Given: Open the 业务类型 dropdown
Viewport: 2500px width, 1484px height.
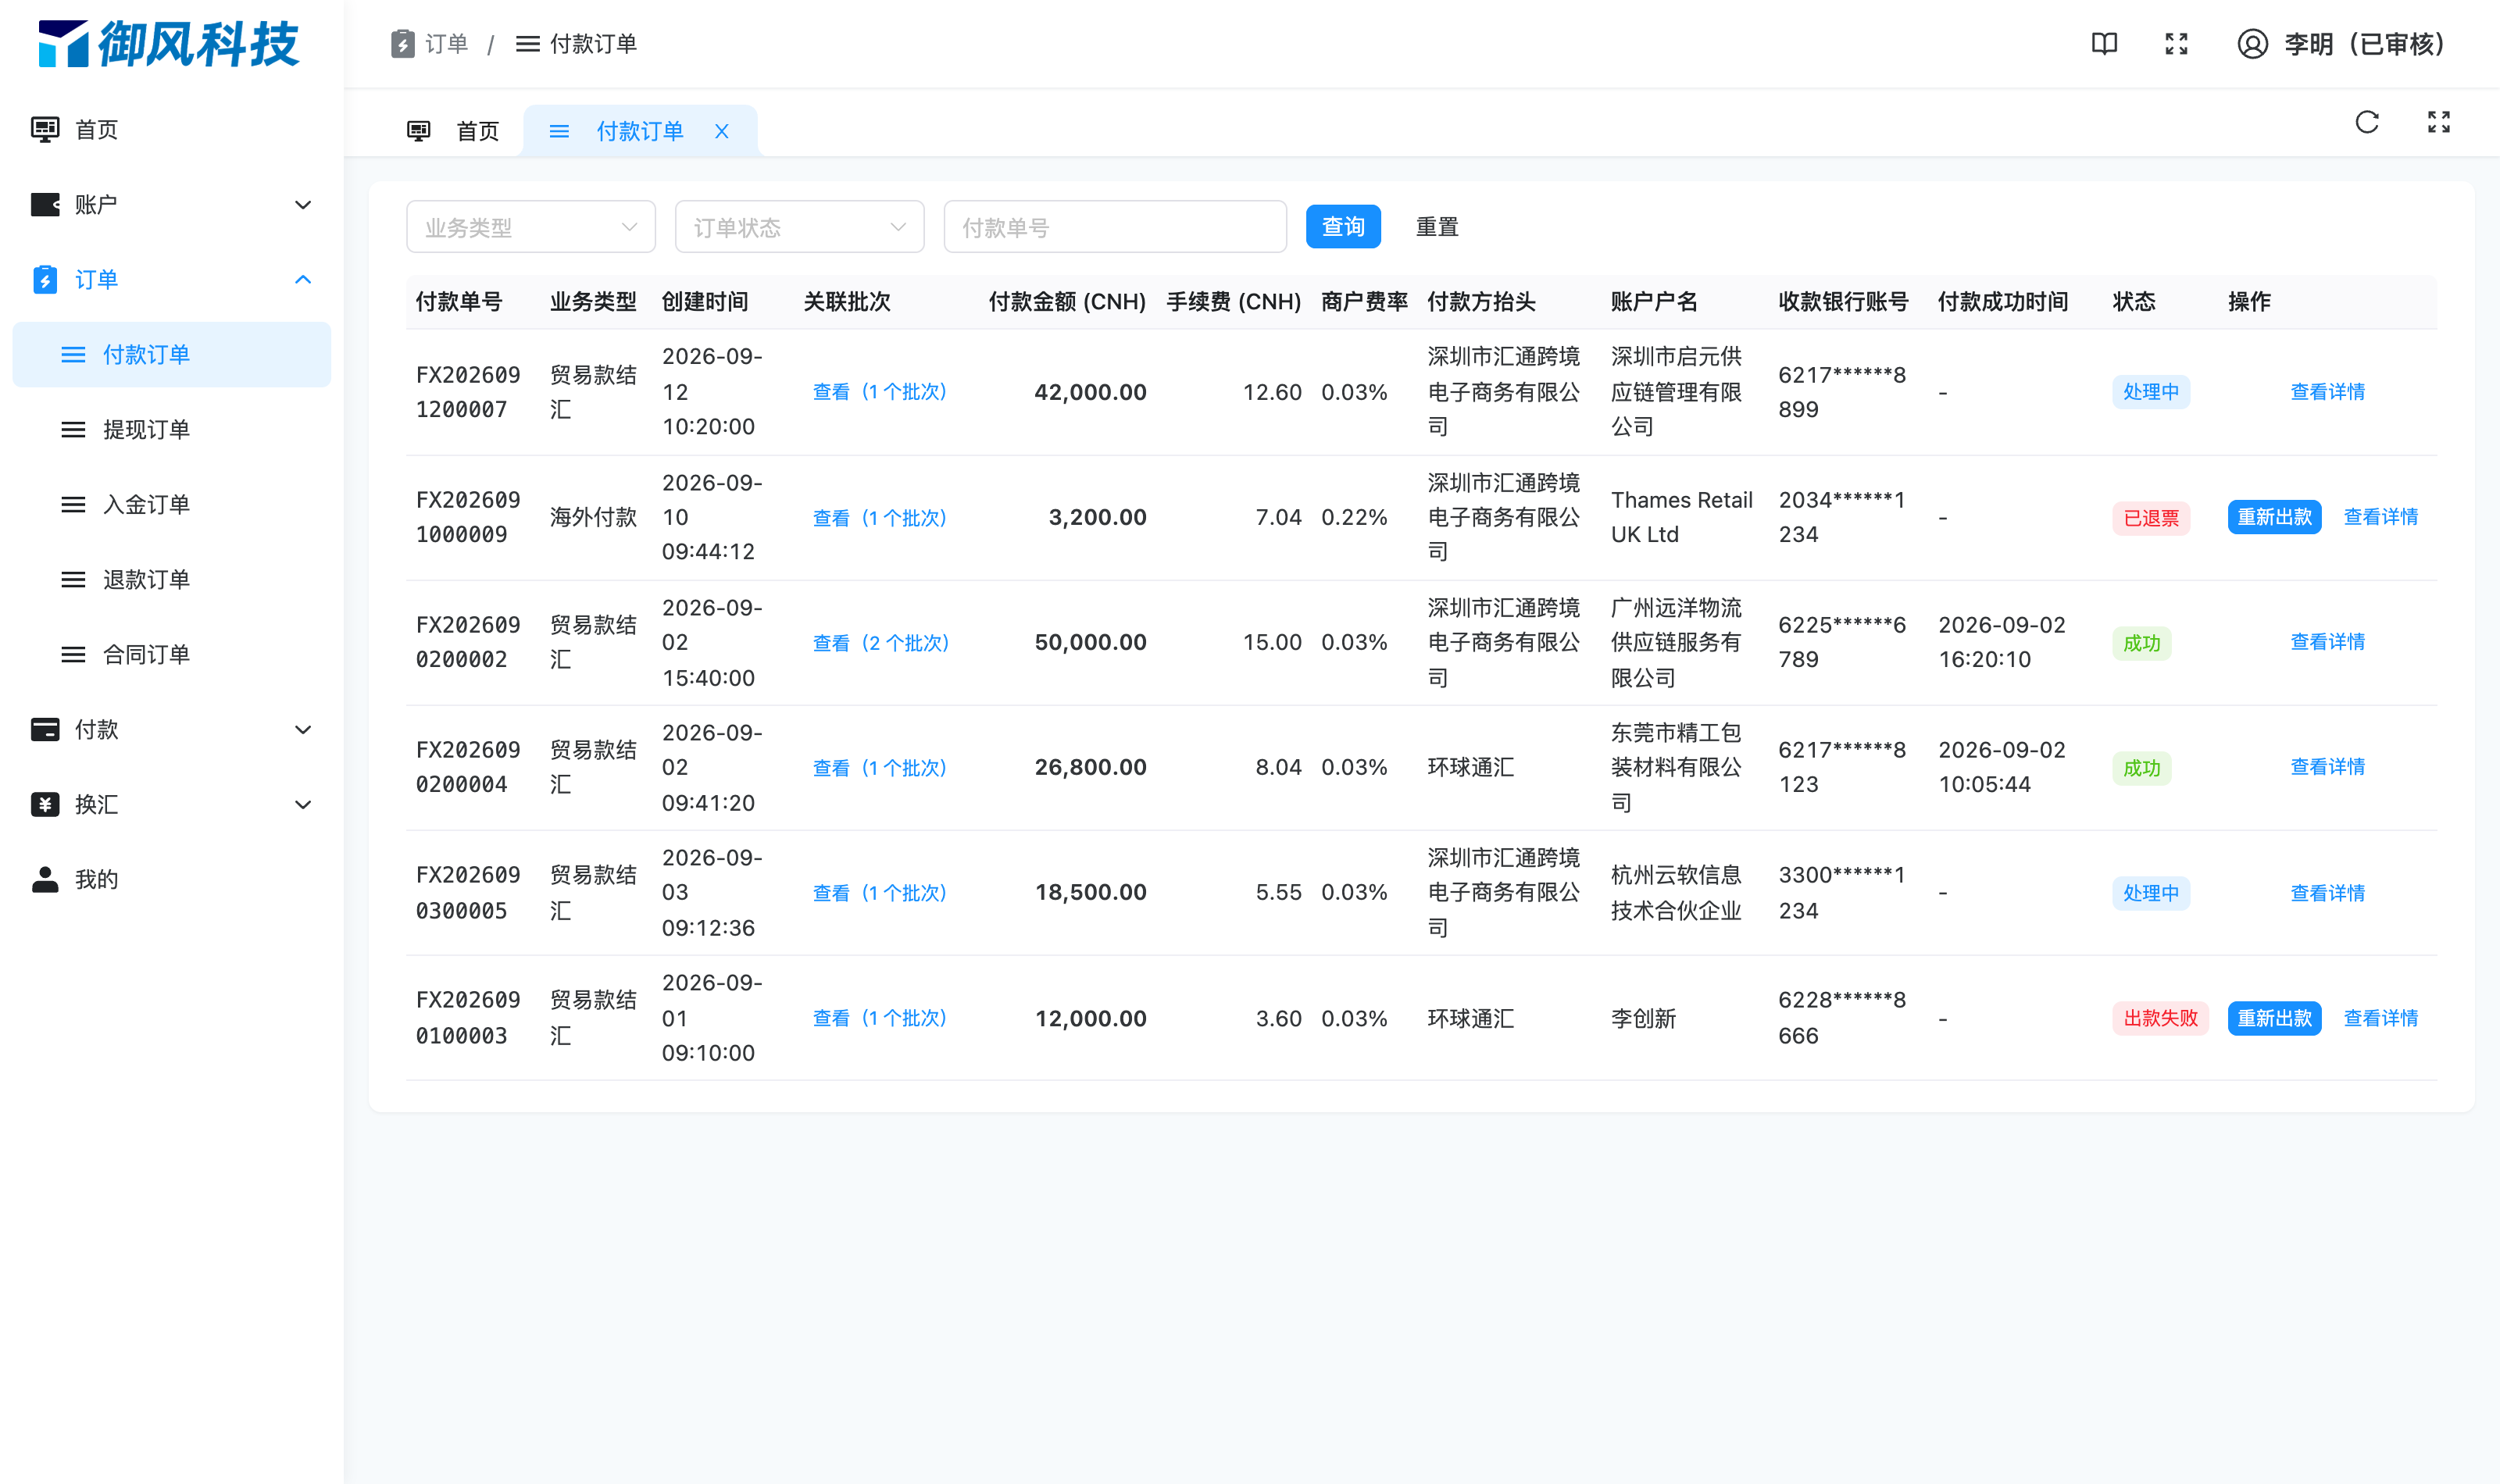Looking at the screenshot, I should click(x=531, y=227).
